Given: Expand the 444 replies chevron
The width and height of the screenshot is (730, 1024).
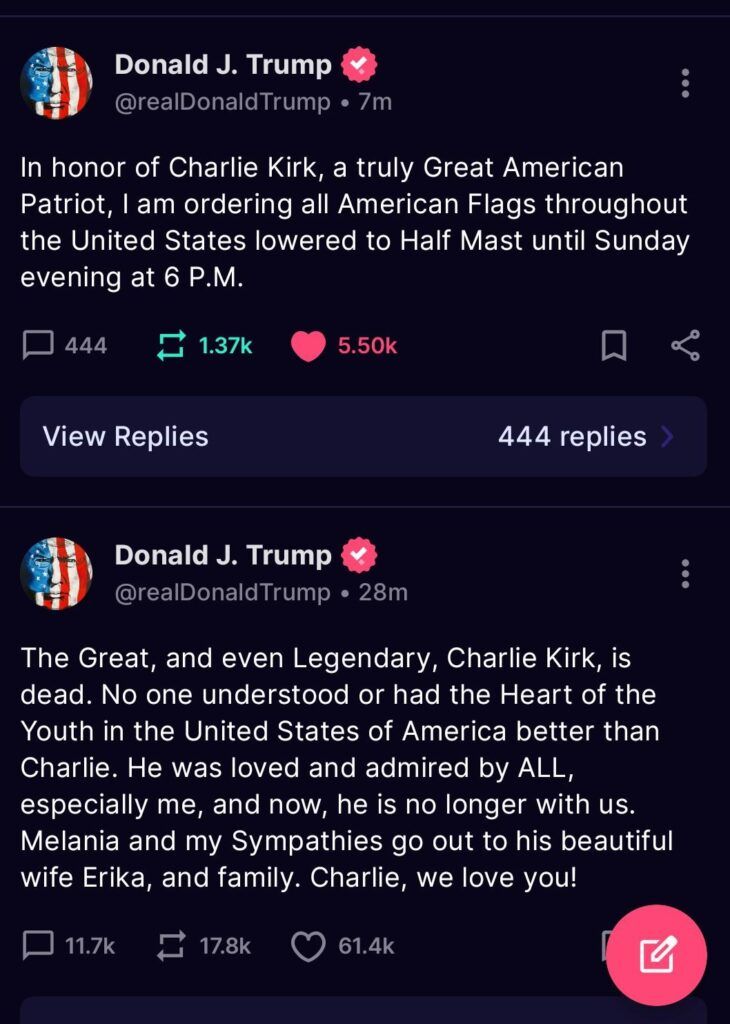Looking at the screenshot, I should [667, 436].
